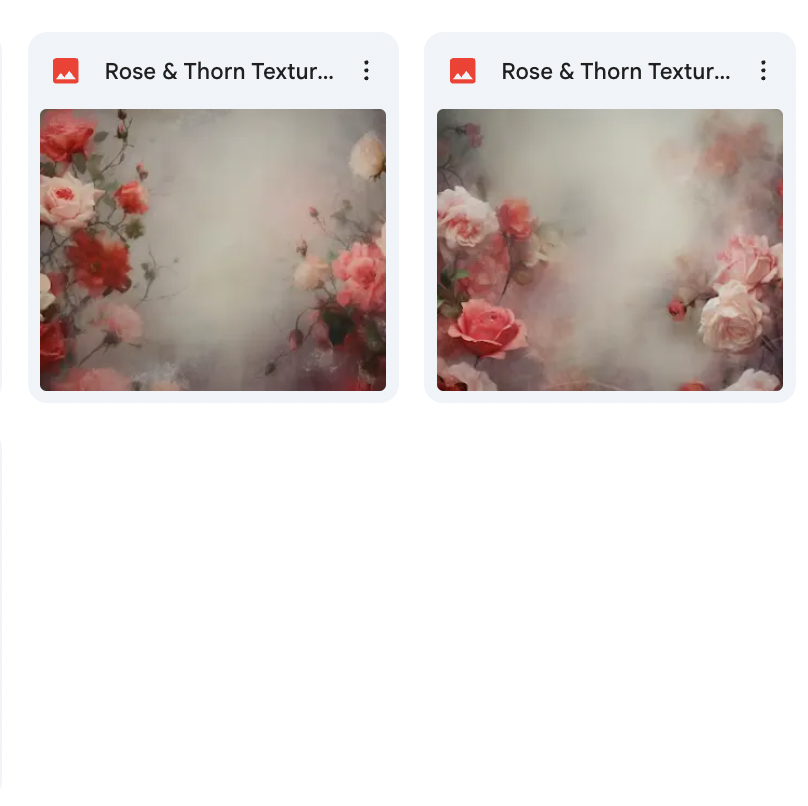This screenshot has height=806, width=808.
Task: Click the white rose at right side of right thumbnail
Action: pos(734,316)
